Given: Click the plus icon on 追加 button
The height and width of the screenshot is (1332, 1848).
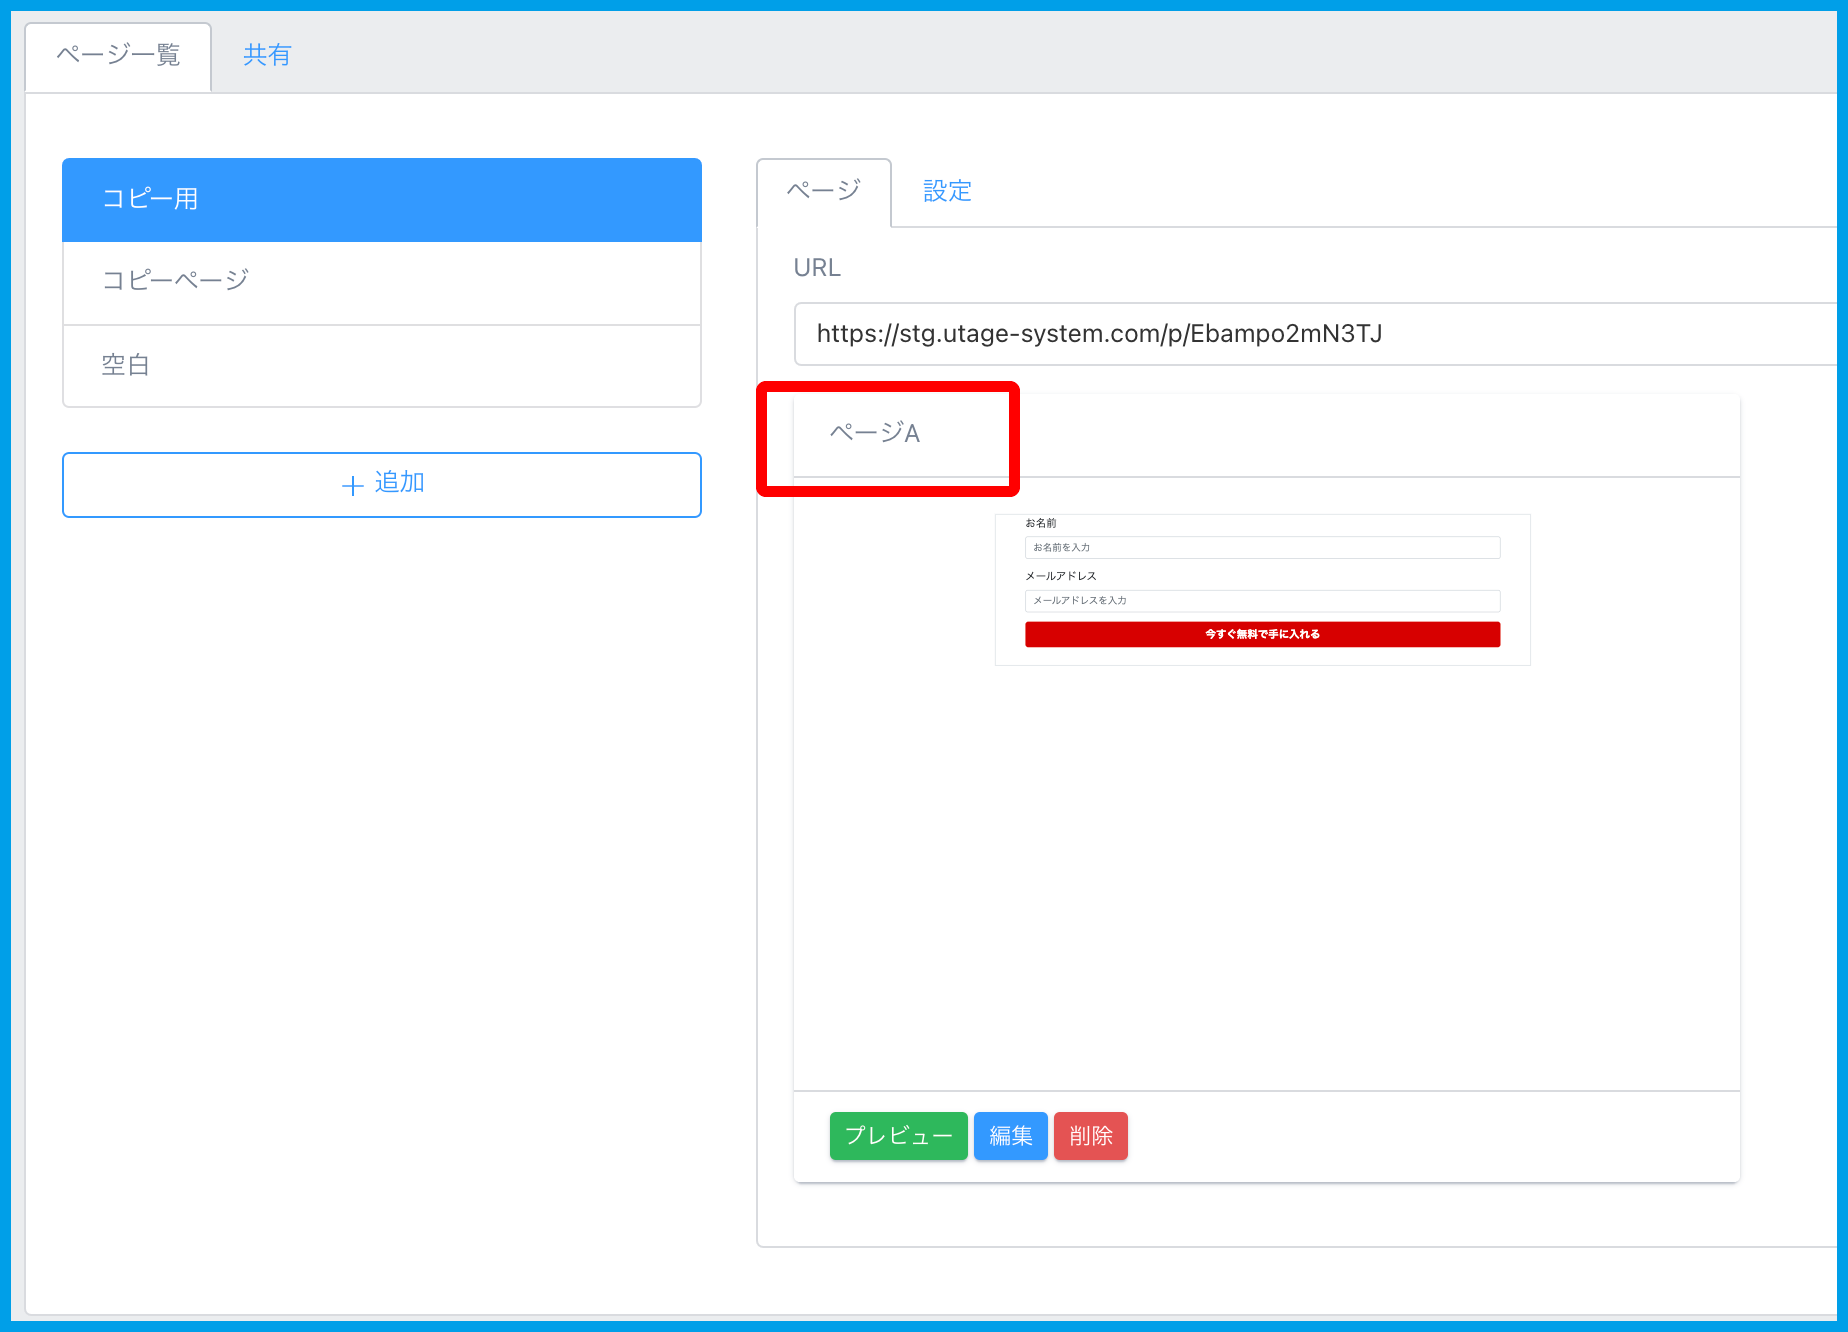Looking at the screenshot, I should (x=352, y=486).
